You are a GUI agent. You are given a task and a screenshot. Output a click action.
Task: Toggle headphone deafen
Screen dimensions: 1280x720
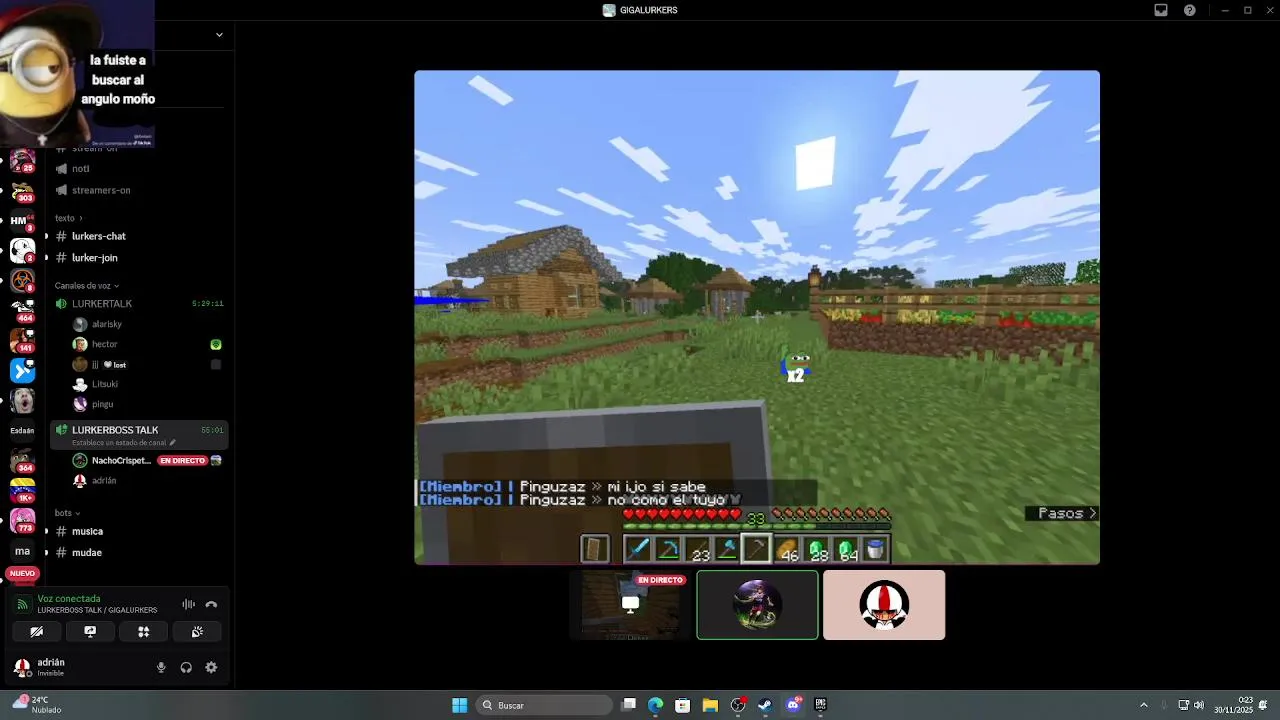pos(186,667)
